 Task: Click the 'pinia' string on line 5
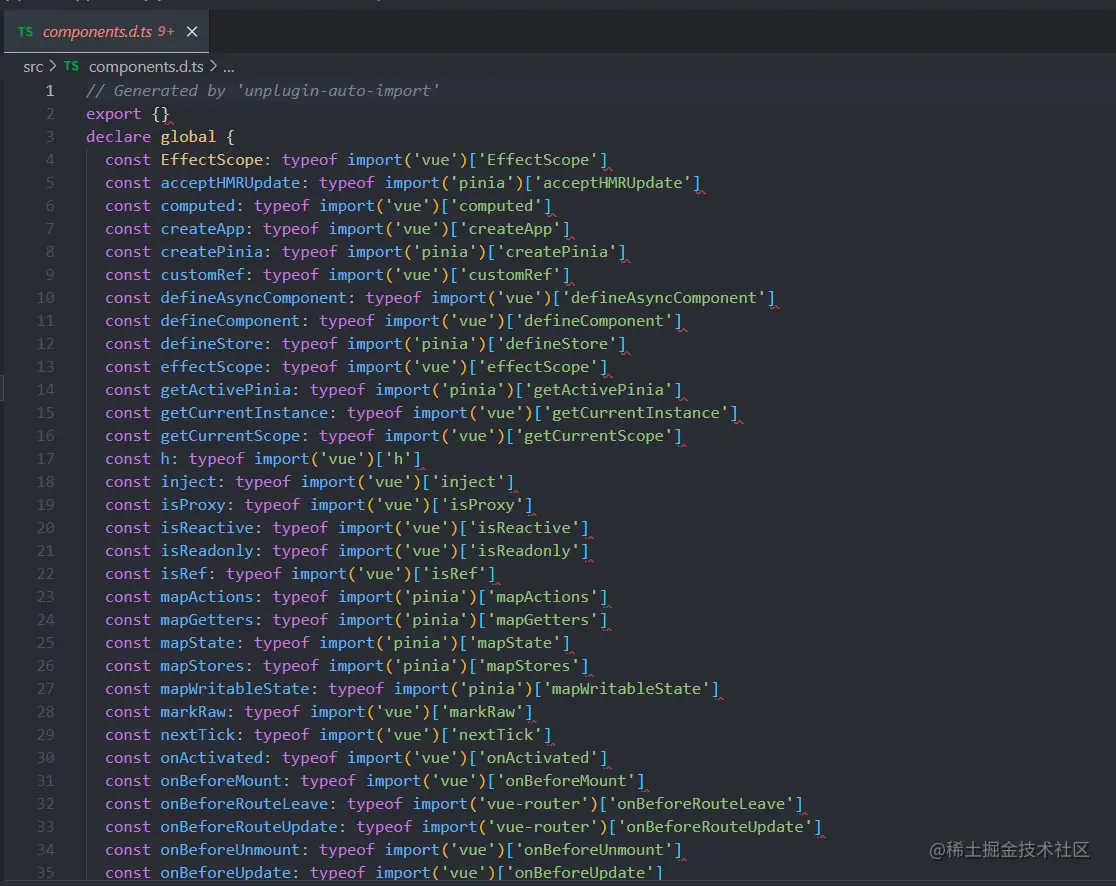point(483,183)
